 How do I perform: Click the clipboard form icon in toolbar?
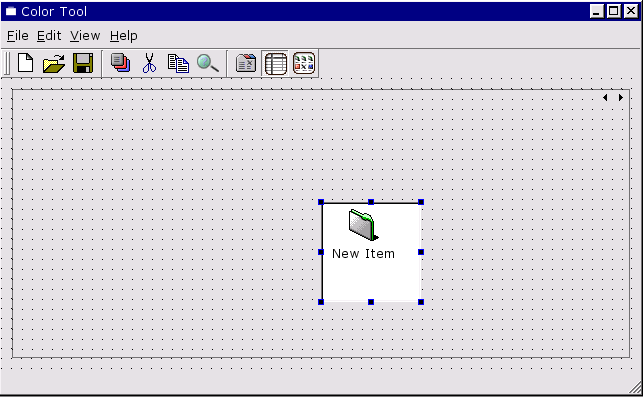246,64
